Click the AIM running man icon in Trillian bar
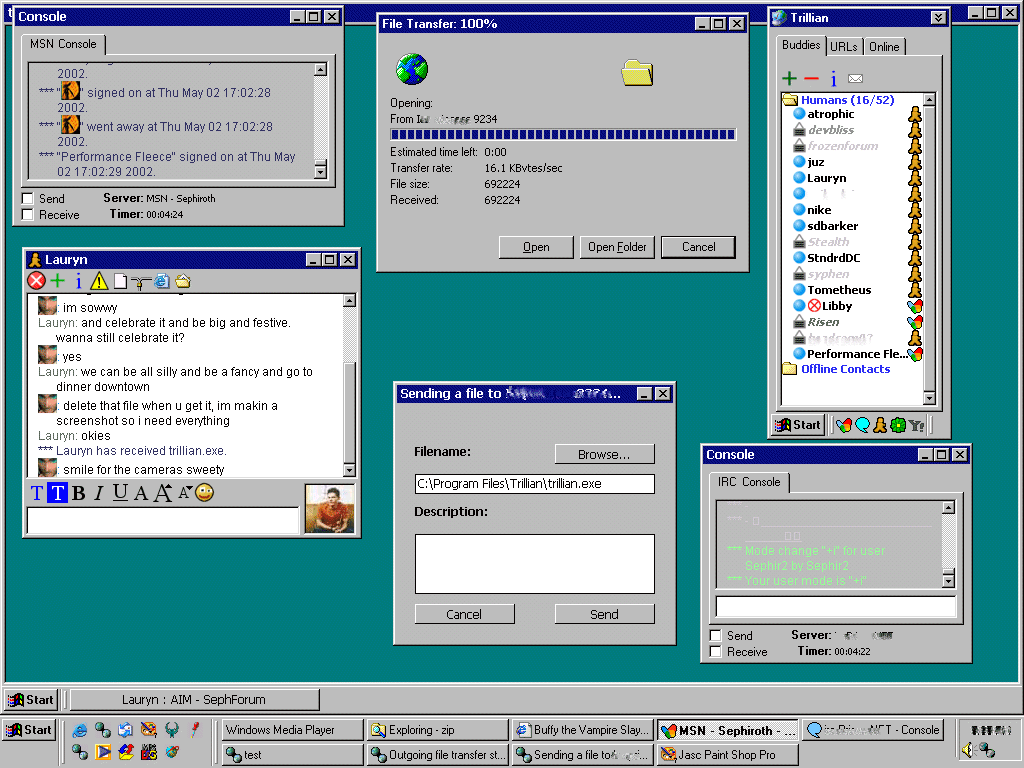 tap(880, 425)
